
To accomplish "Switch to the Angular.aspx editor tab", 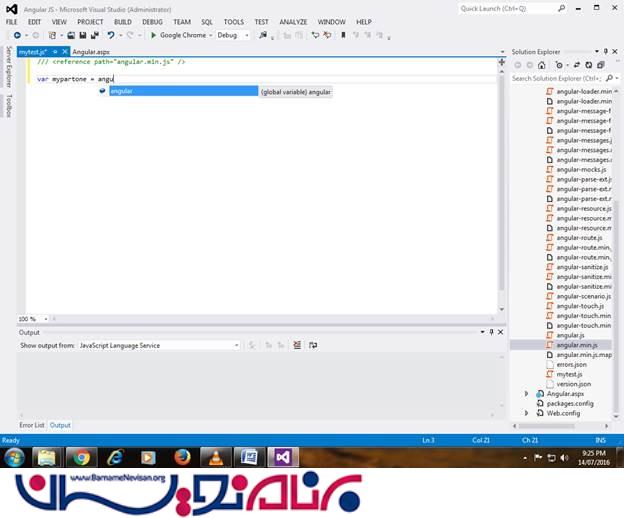I will (x=91, y=51).
